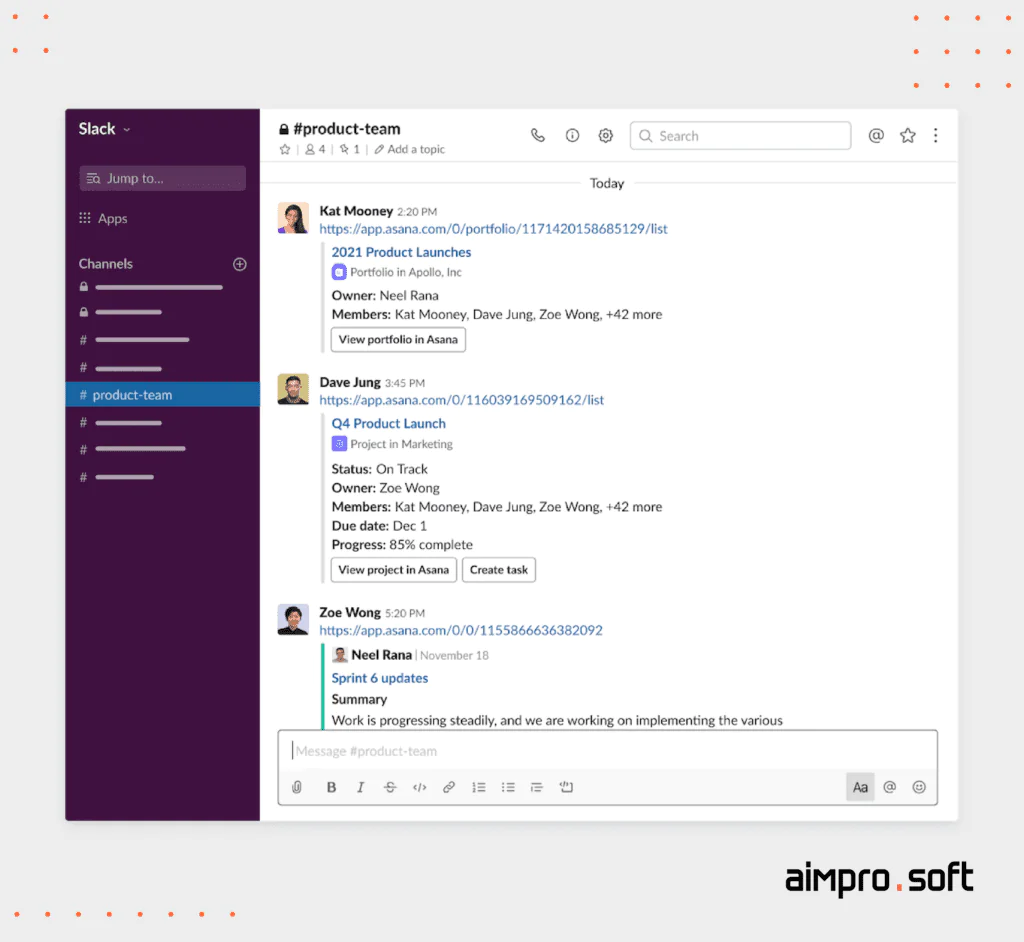1024x942 pixels.
Task: Toggle strikethrough formatting
Action: (390, 787)
